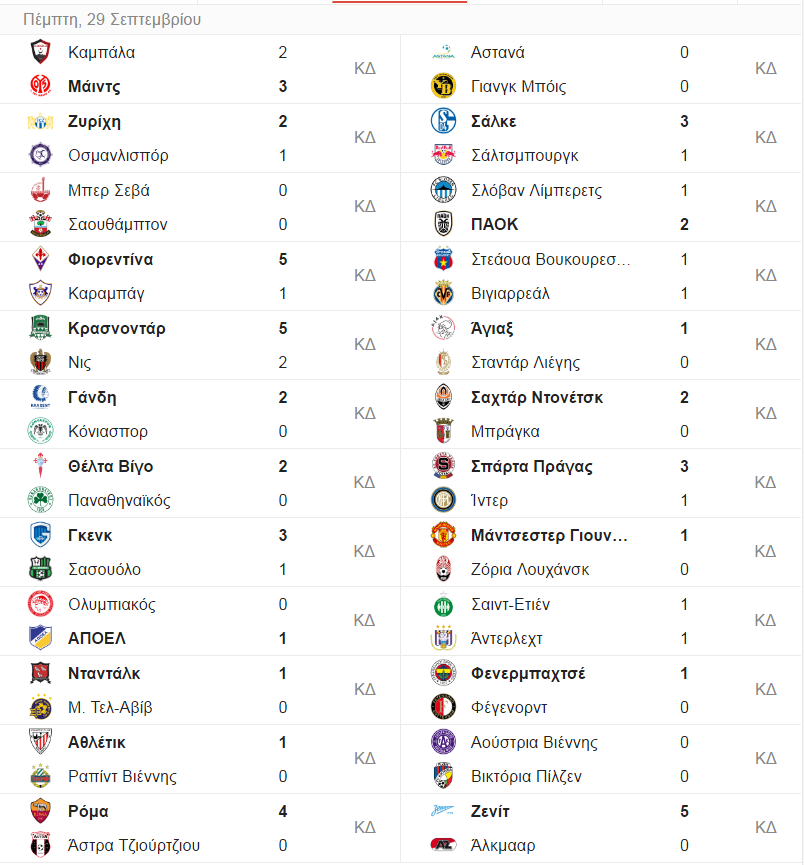This screenshot has width=804, height=865.
Task: Open the Ζυρίχη team link
Action: pos(94,121)
